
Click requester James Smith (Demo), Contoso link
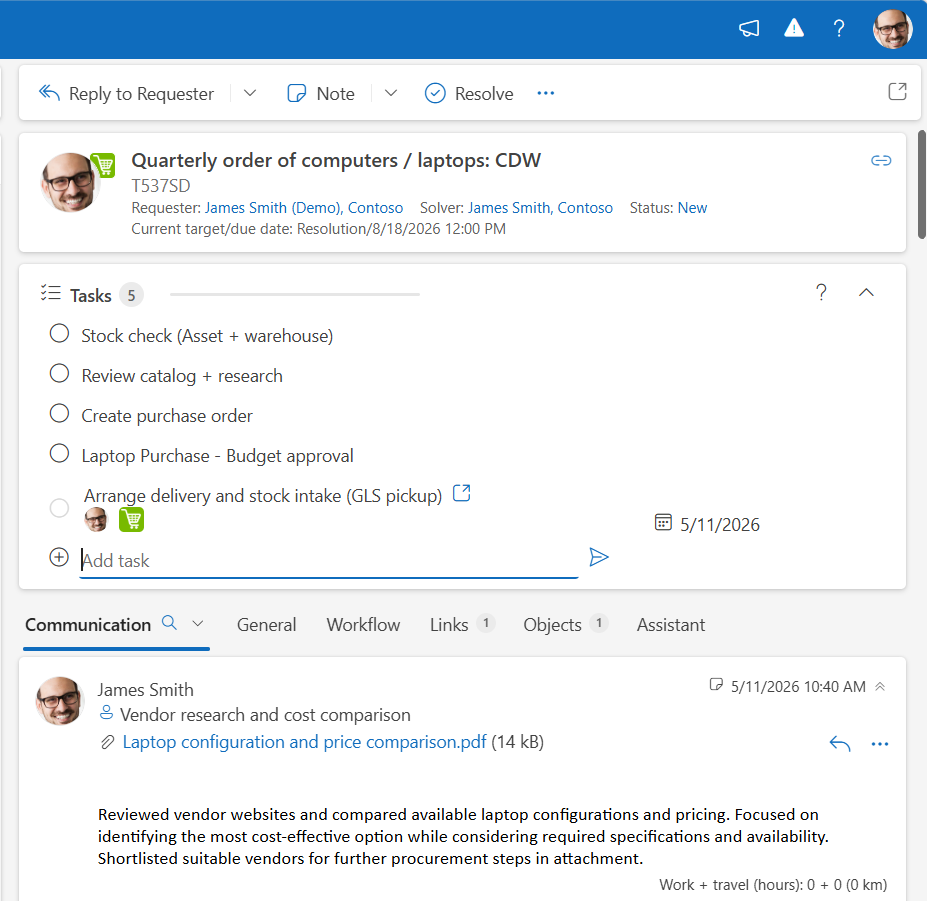pyautogui.click(x=304, y=208)
